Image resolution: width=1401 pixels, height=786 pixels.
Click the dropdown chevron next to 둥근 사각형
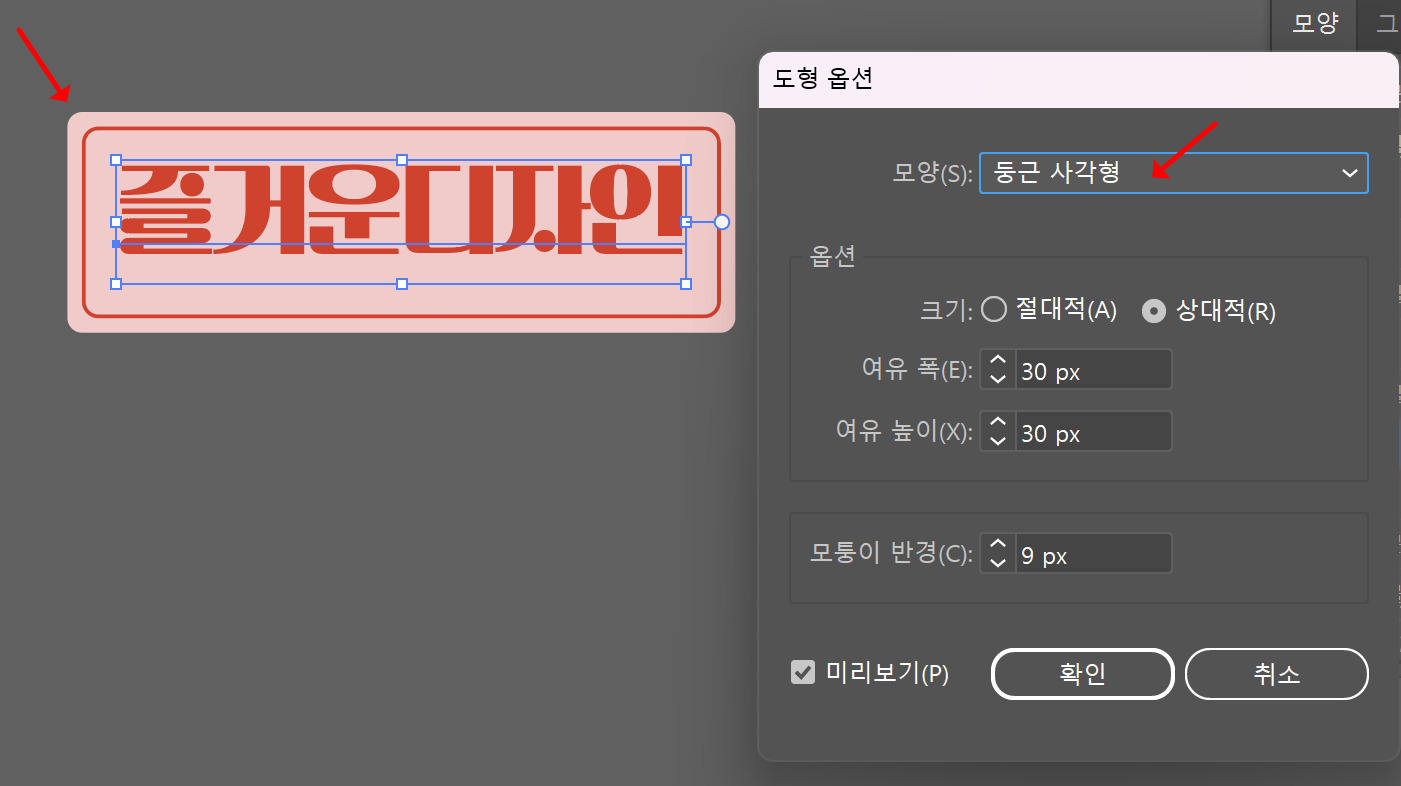[1352, 173]
